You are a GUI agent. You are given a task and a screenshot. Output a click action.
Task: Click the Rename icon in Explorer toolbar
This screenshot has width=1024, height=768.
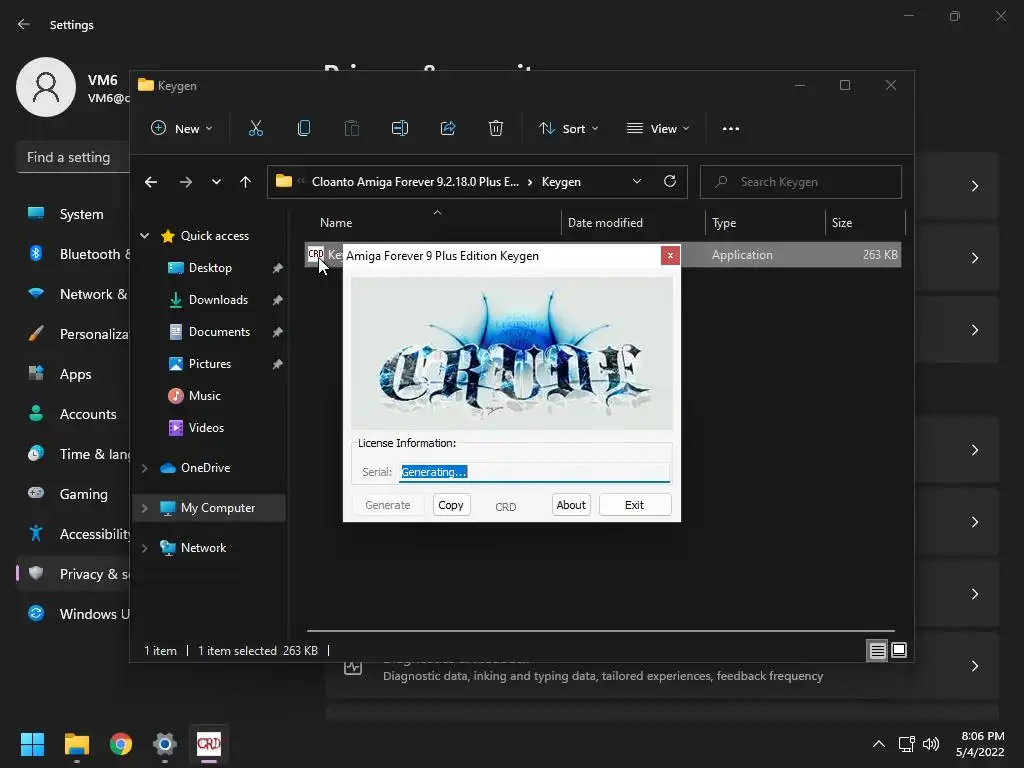pyautogui.click(x=400, y=129)
